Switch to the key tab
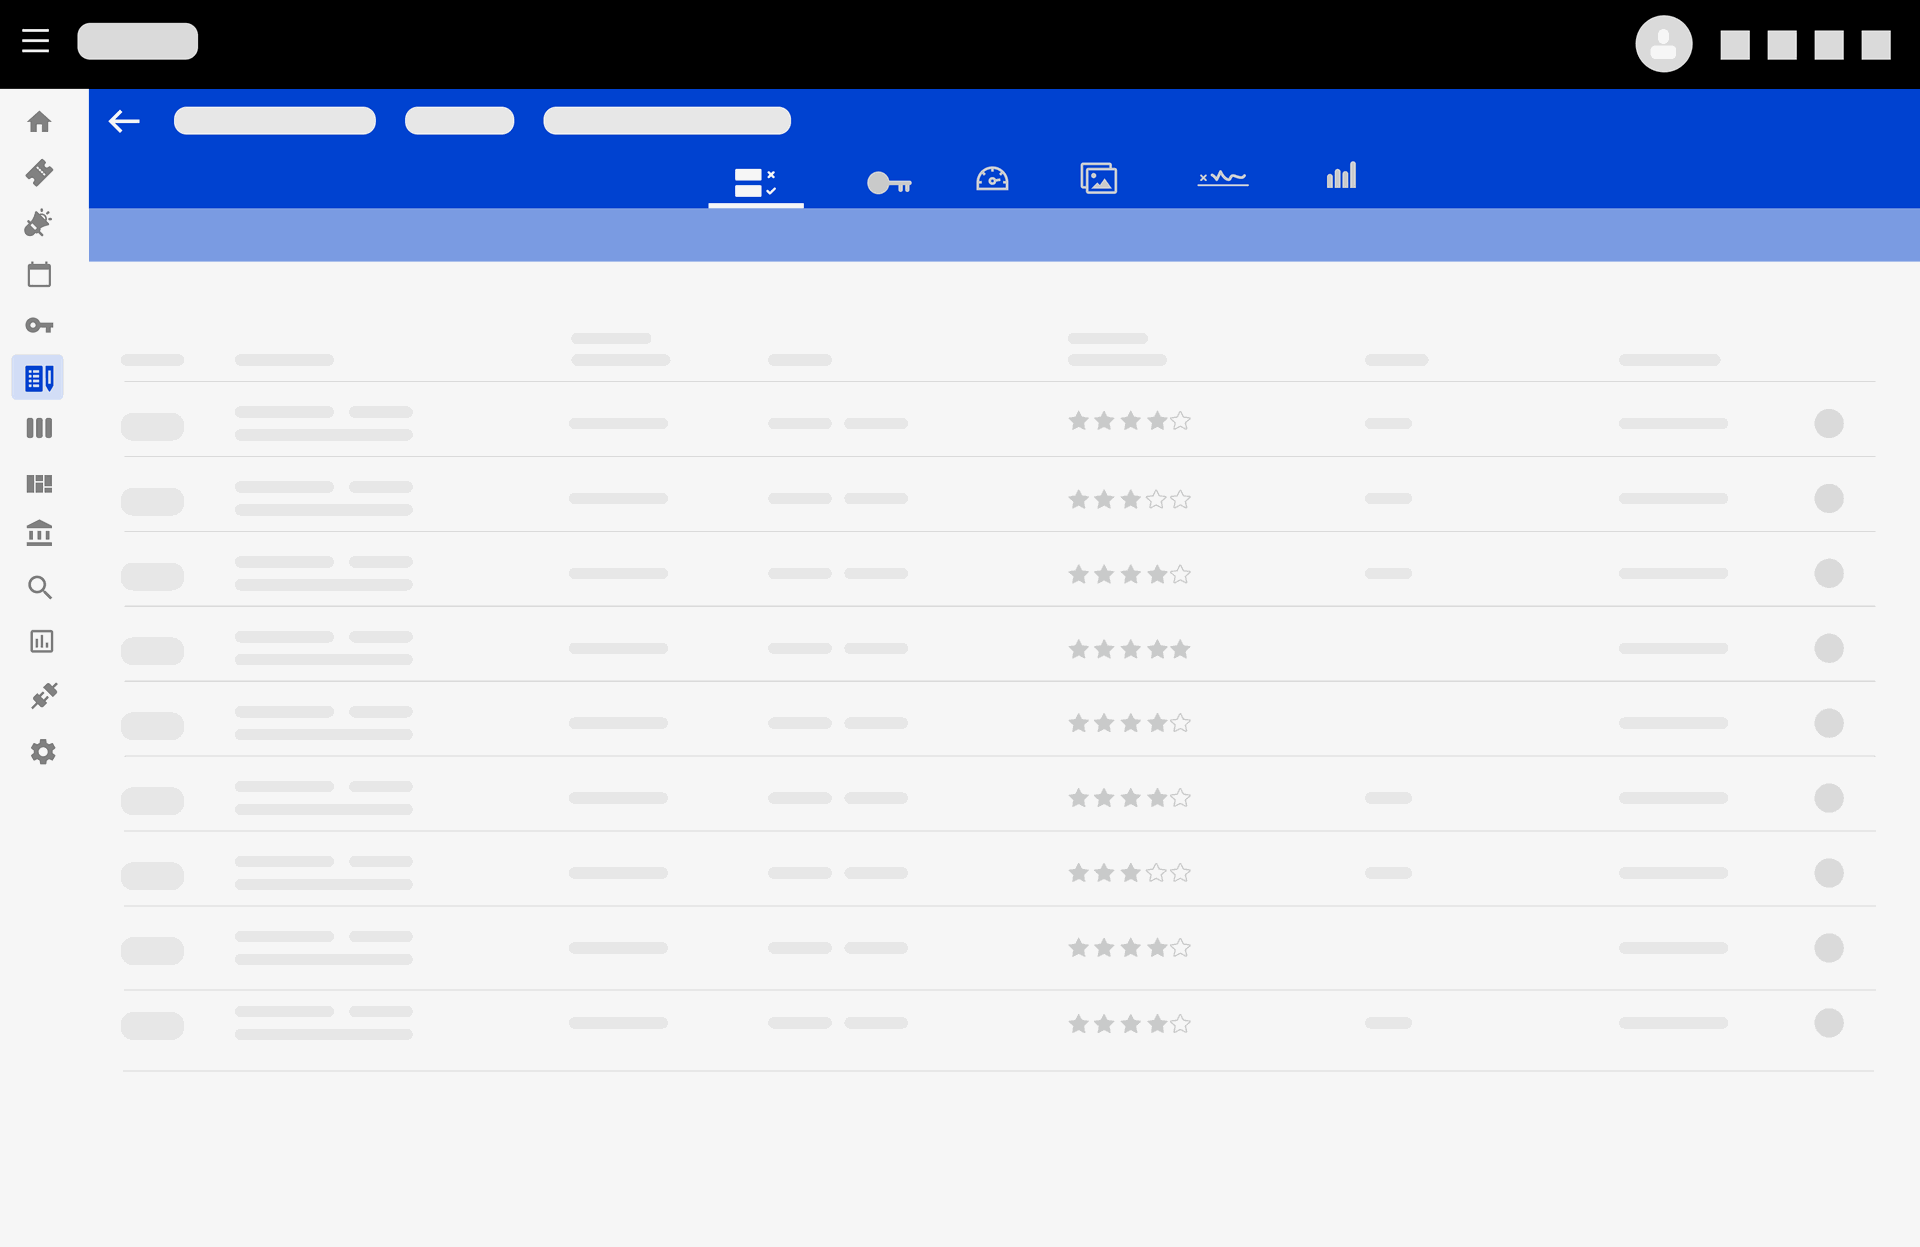Viewport: 1920px width, 1247px height. 888,183
